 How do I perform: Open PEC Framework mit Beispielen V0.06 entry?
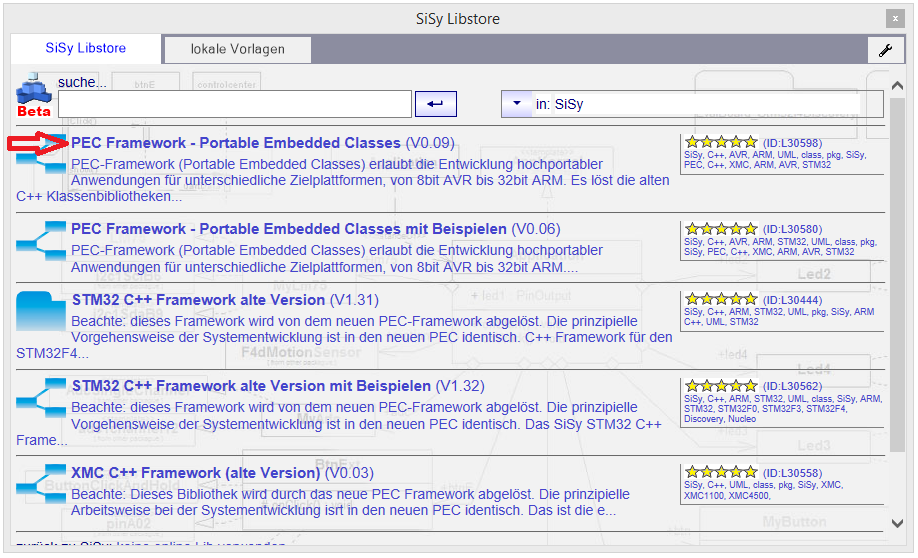pyautogui.click(x=290, y=229)
